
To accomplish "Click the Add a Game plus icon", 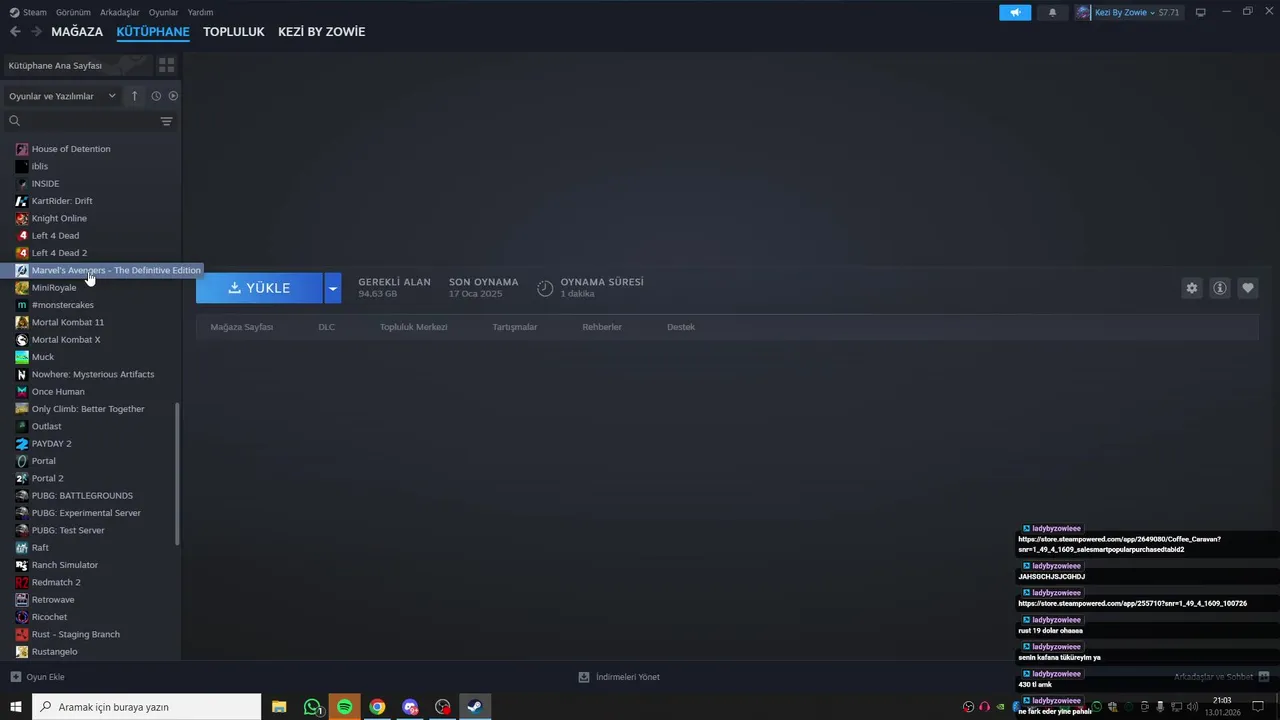I will [15, 677].
